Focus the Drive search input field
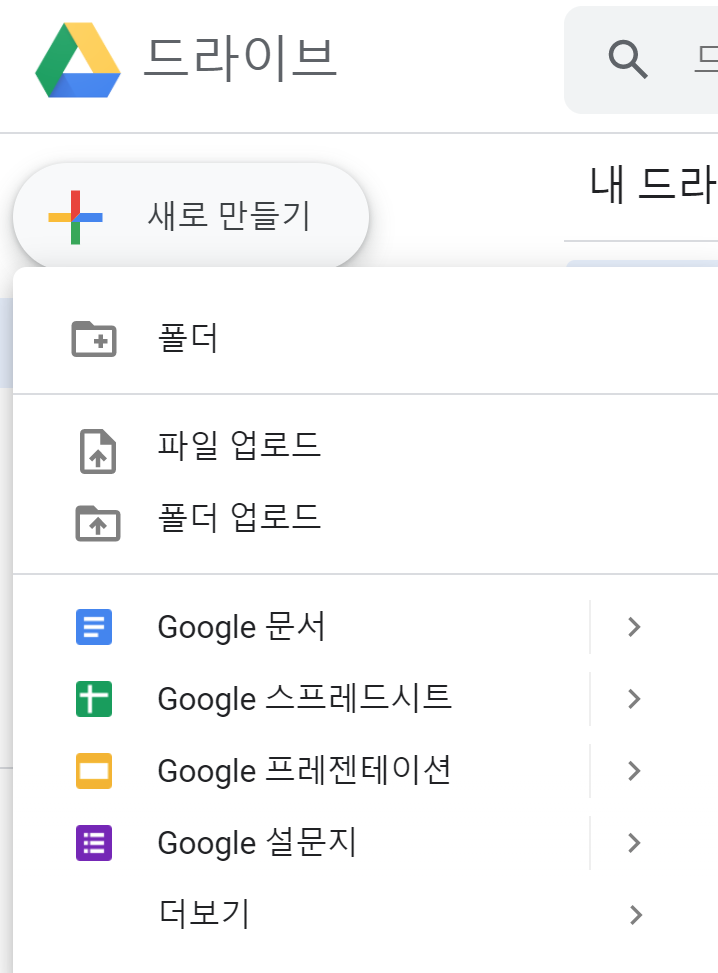Image resolution: width=718 pixels, height=973 pixels. click(x=641, y=60)
